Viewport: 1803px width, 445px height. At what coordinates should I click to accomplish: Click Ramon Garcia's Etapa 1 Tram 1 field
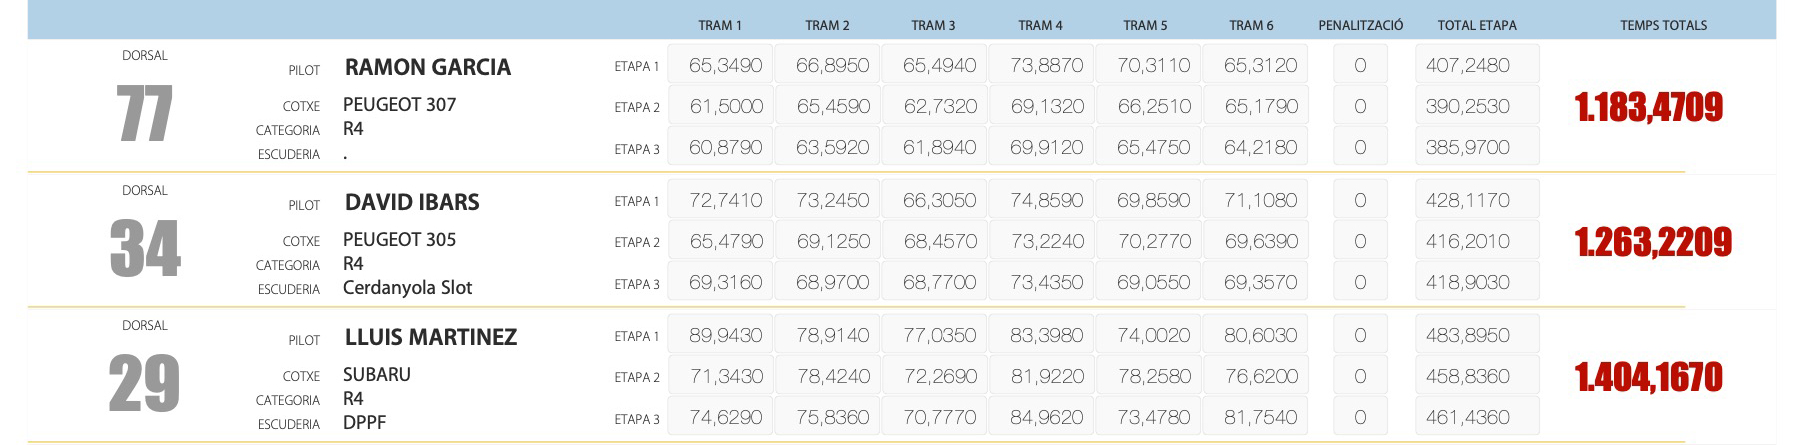pyautogui.click(x=725, y=65)
